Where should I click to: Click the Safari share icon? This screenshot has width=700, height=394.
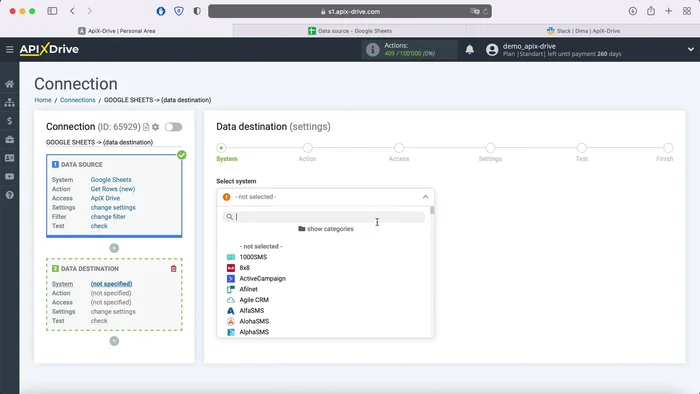coord(651,11)
